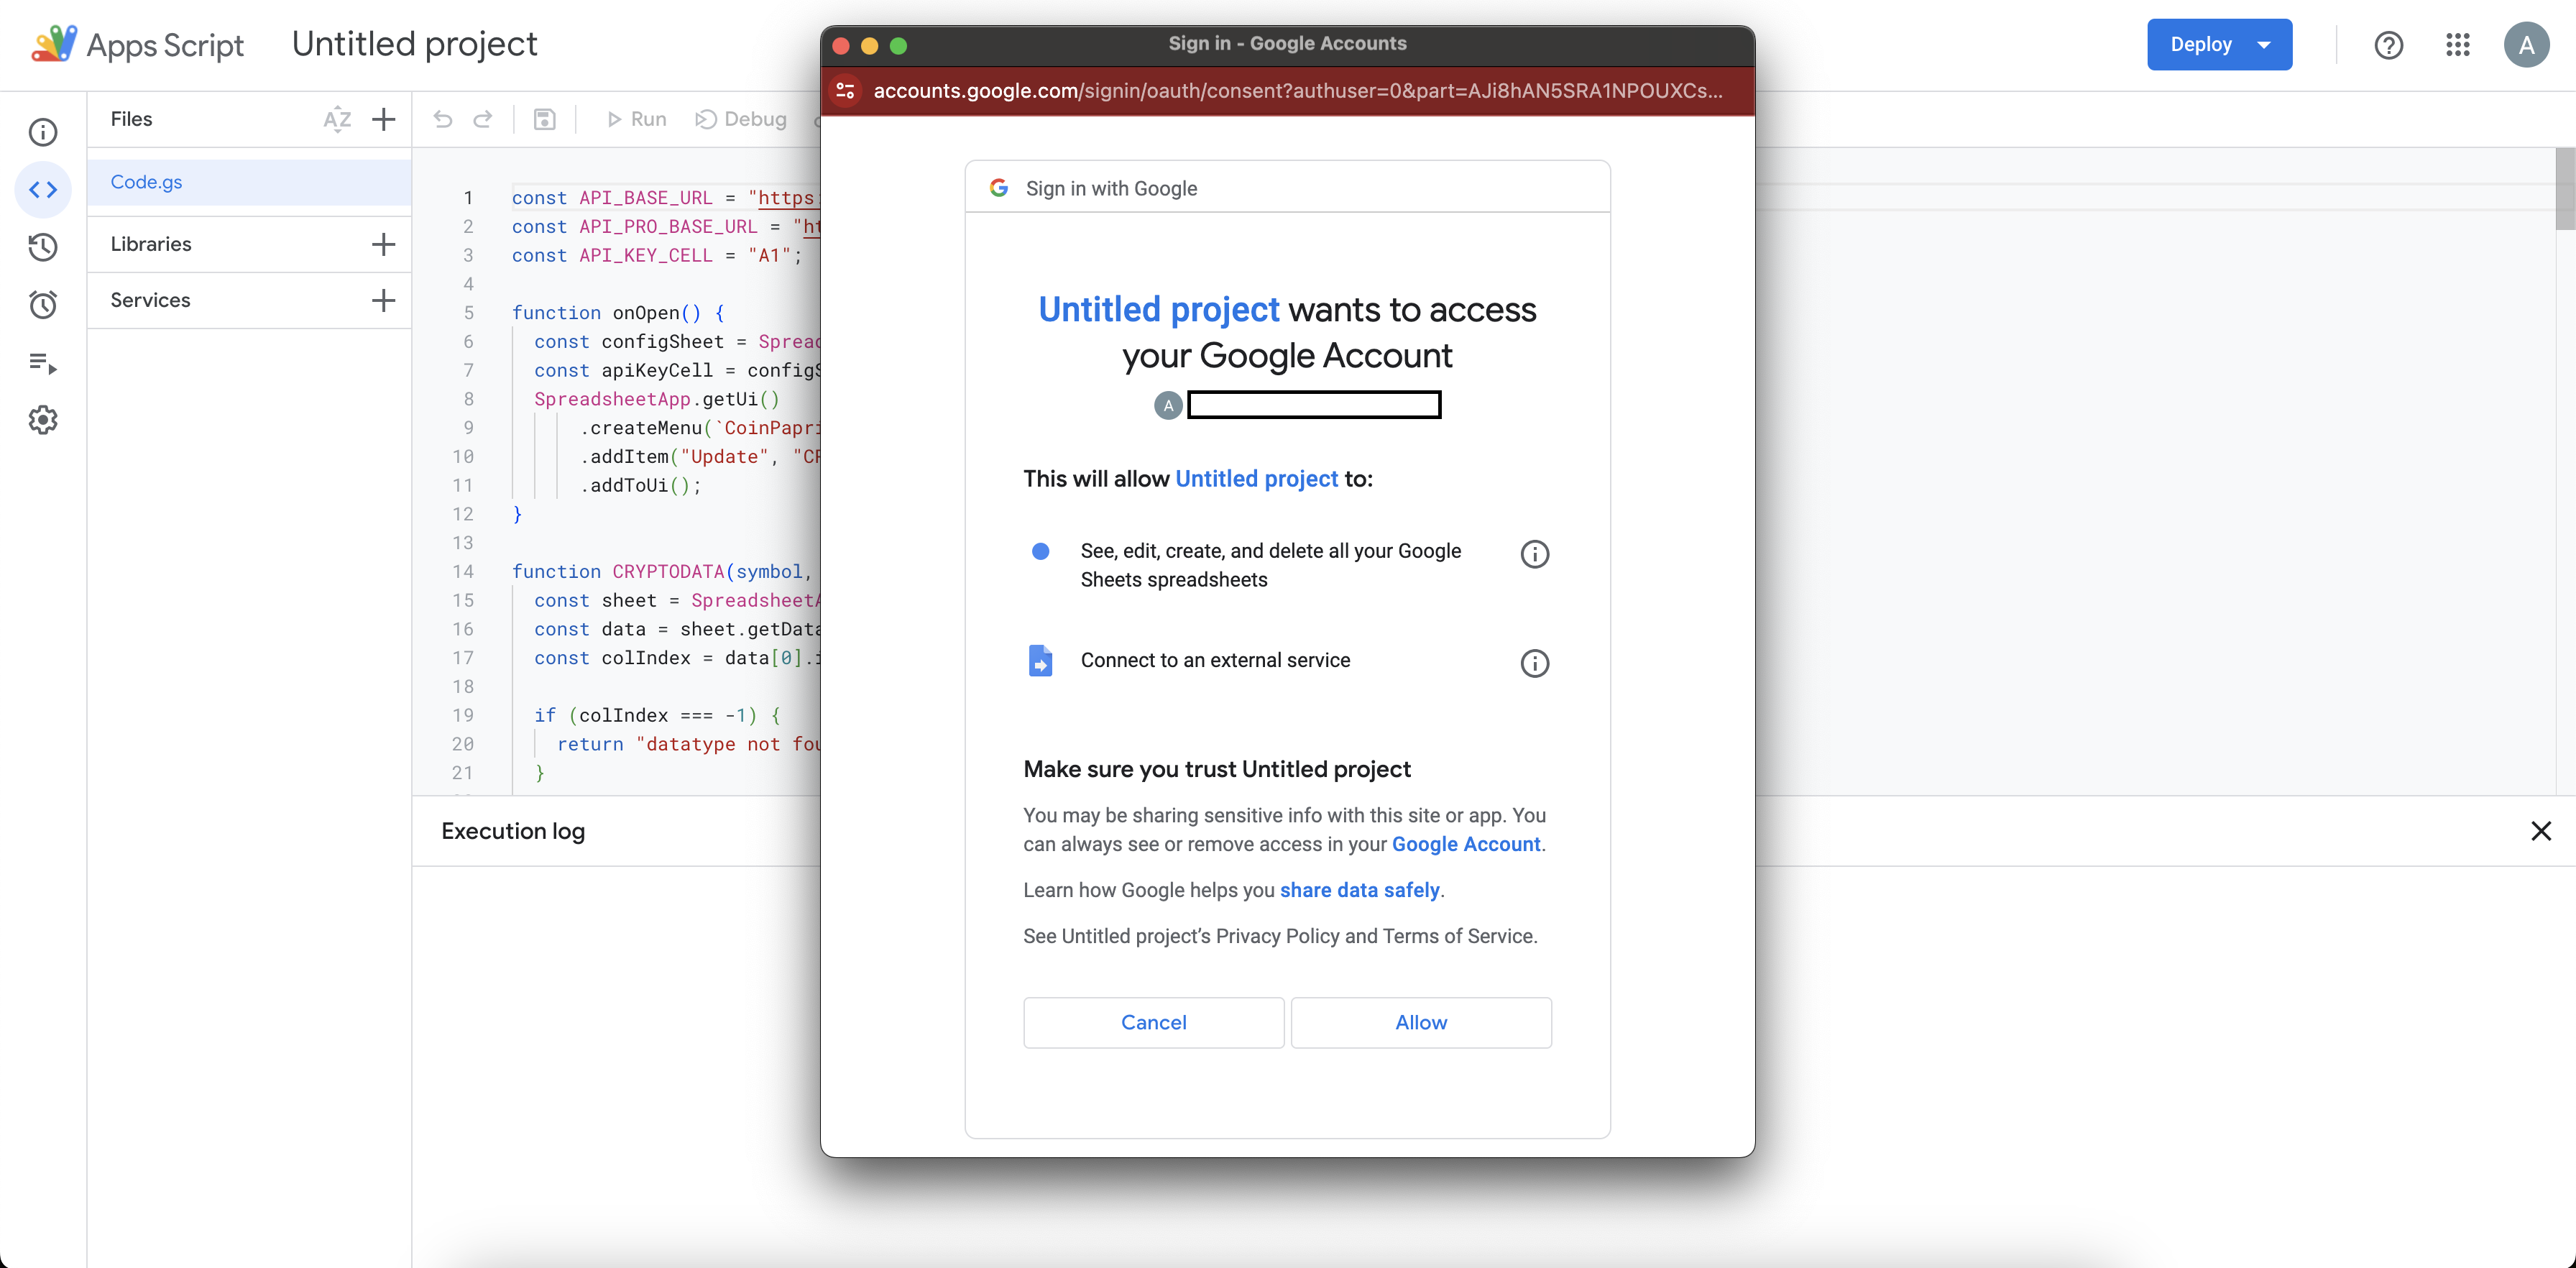Screen dimensions: 2576x1268
Task: Open the Overview info icon in sidebar
Action: point(43,132)
